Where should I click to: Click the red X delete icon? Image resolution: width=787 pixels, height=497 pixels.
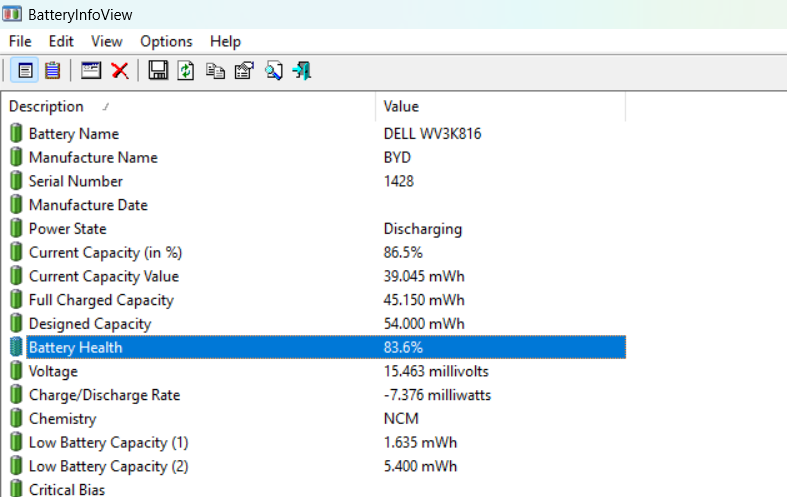[119, 70]
